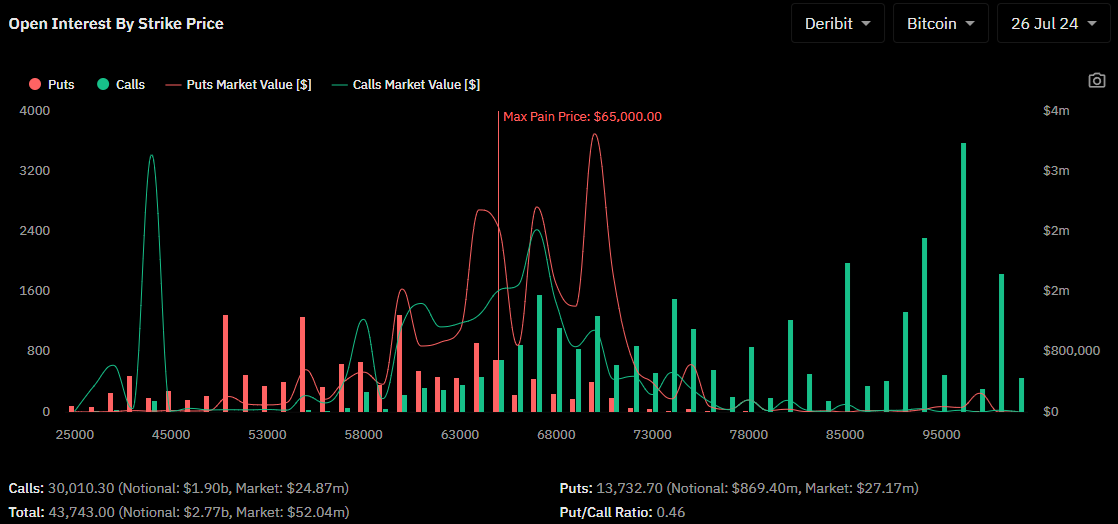Click the green Calls legend circle
The width and height of the screenshot is (1118, 524).
(x=103, y=85)
